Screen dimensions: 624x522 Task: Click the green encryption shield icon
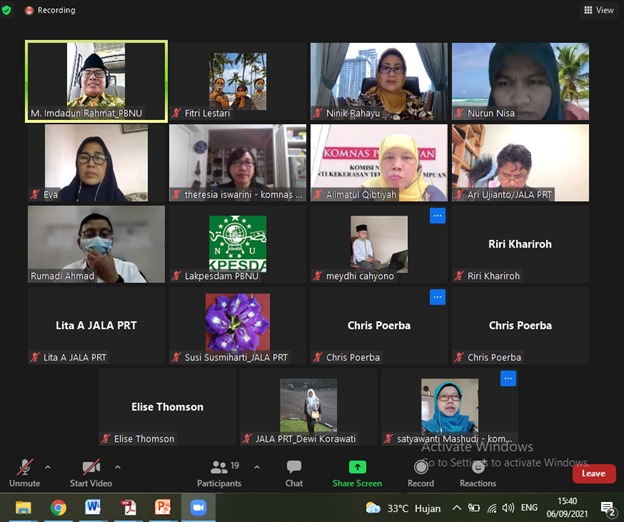tap(8, 10)
